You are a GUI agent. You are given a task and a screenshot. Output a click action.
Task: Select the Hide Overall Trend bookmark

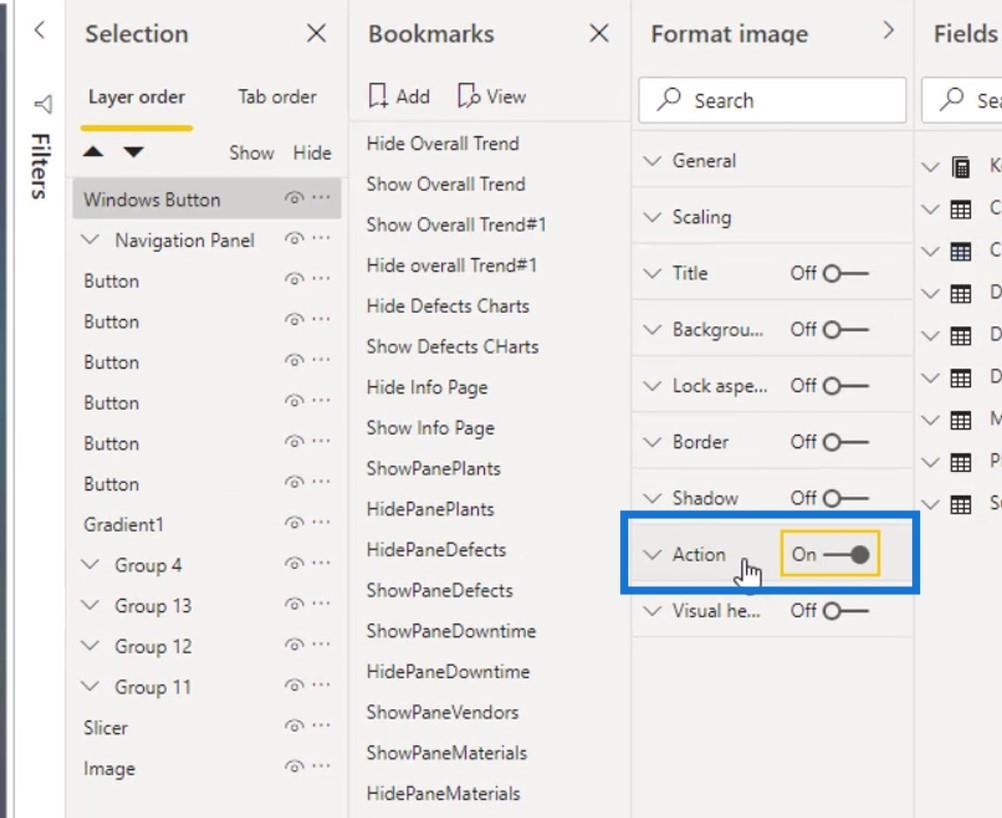[x=442, y=144]
